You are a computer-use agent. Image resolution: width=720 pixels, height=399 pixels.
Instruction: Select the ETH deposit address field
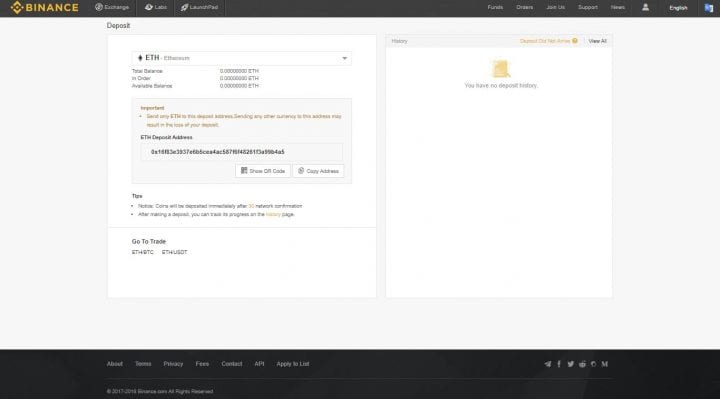(x=242, y=152)
